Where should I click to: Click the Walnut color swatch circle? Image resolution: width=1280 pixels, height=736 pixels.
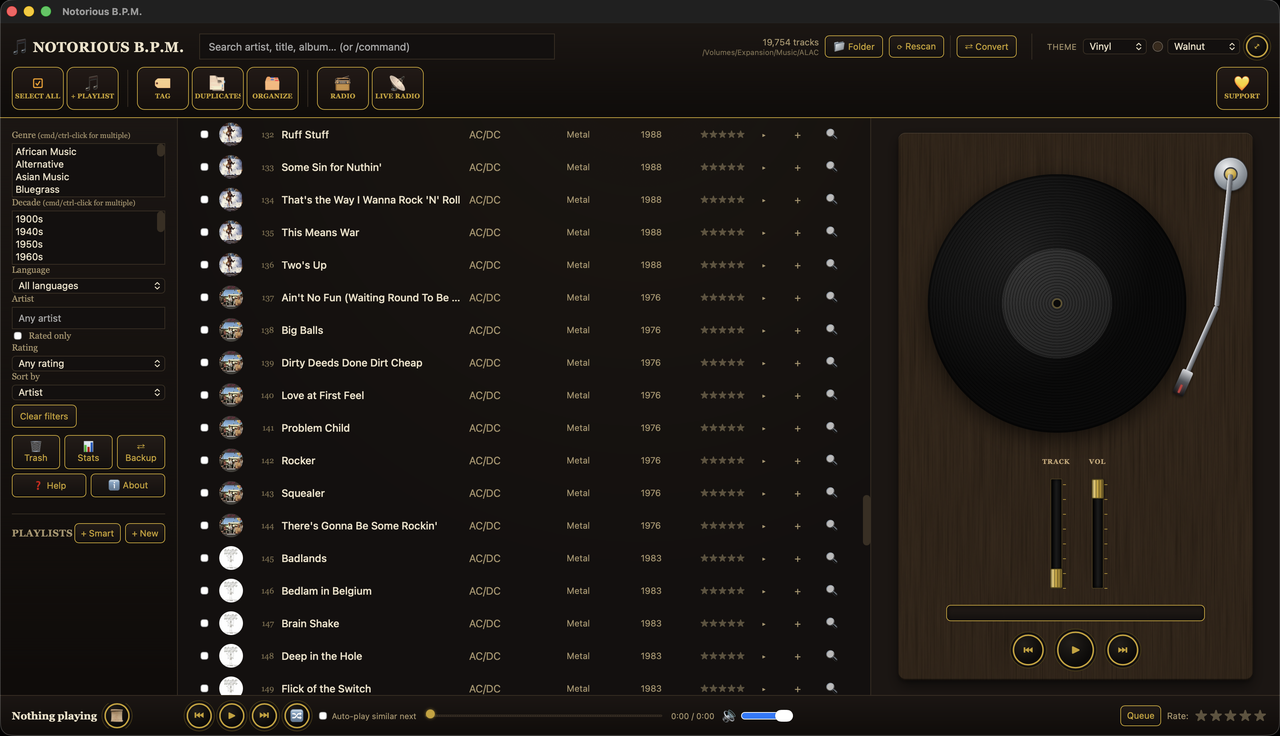coord(1158,47)
